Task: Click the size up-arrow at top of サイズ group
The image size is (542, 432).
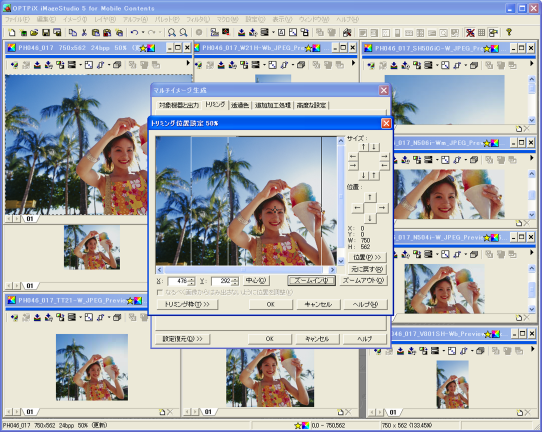Action: [x=363, y=147]
